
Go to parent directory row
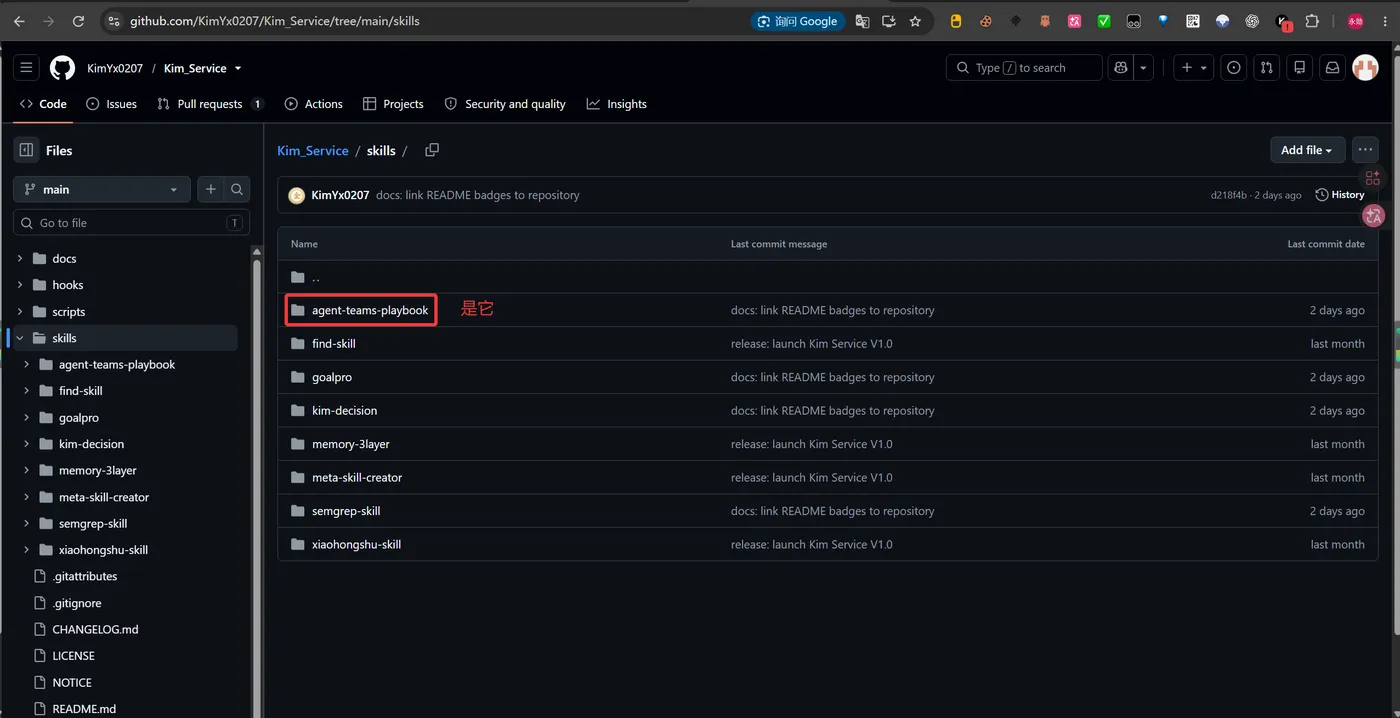pos(827,277)
